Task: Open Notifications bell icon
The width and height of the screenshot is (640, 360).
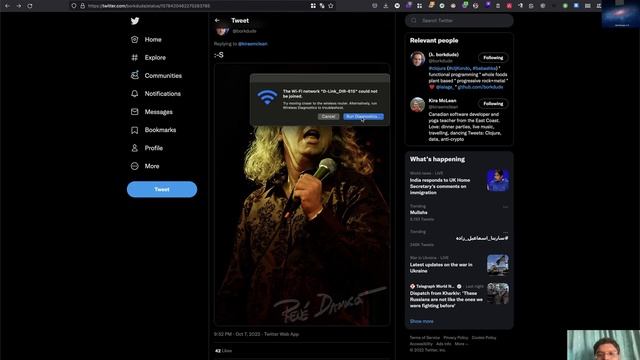Action: (135, 93)
